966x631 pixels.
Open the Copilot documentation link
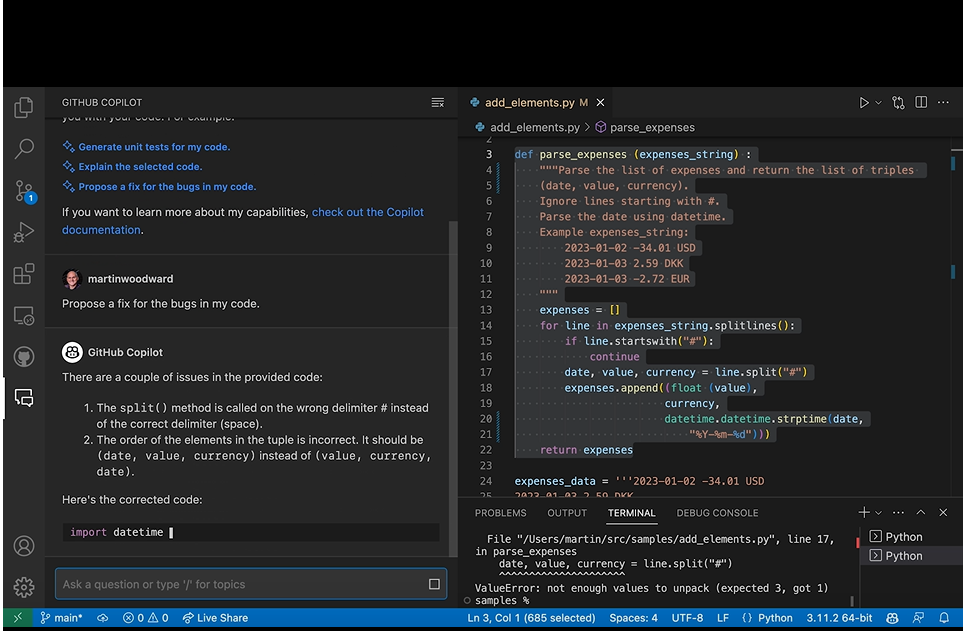tap(243, 221)
